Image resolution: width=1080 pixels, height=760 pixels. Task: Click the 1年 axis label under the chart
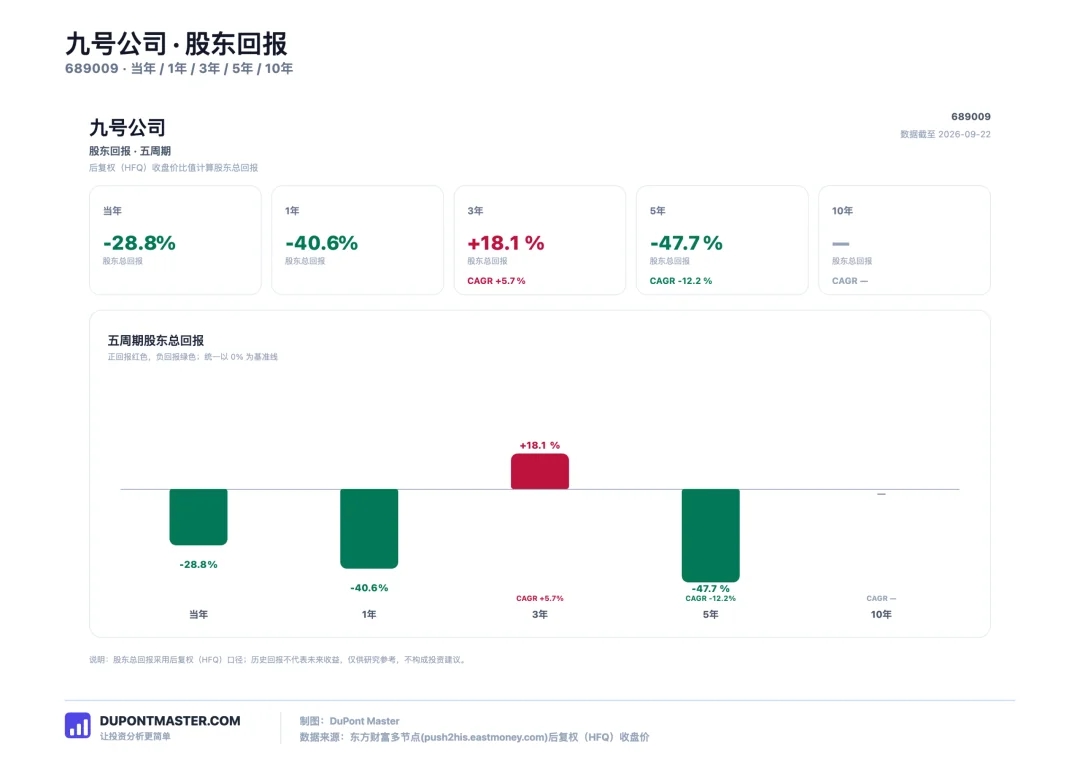369,614
